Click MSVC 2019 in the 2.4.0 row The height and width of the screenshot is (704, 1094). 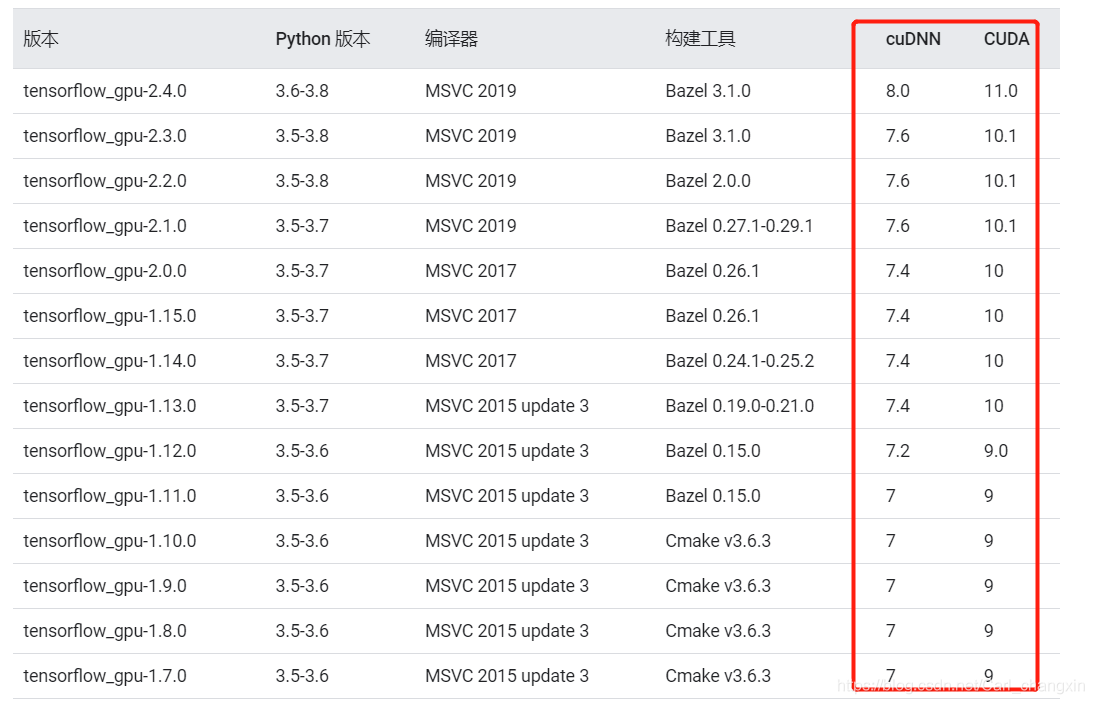(x=471, y=91)
